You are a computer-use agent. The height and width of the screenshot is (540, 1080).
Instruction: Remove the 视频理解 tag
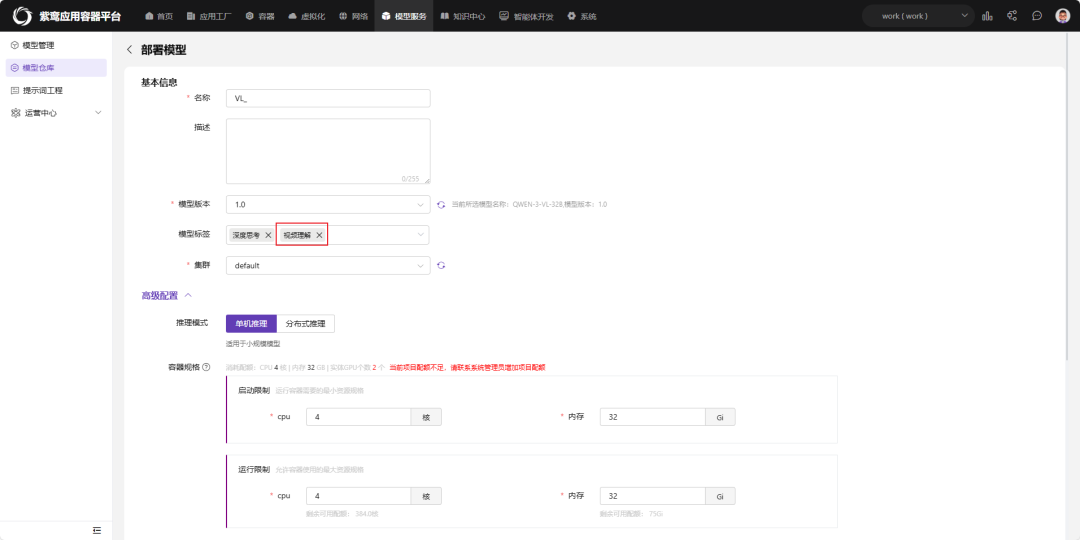pyautogui.click(x=319, y=235)
